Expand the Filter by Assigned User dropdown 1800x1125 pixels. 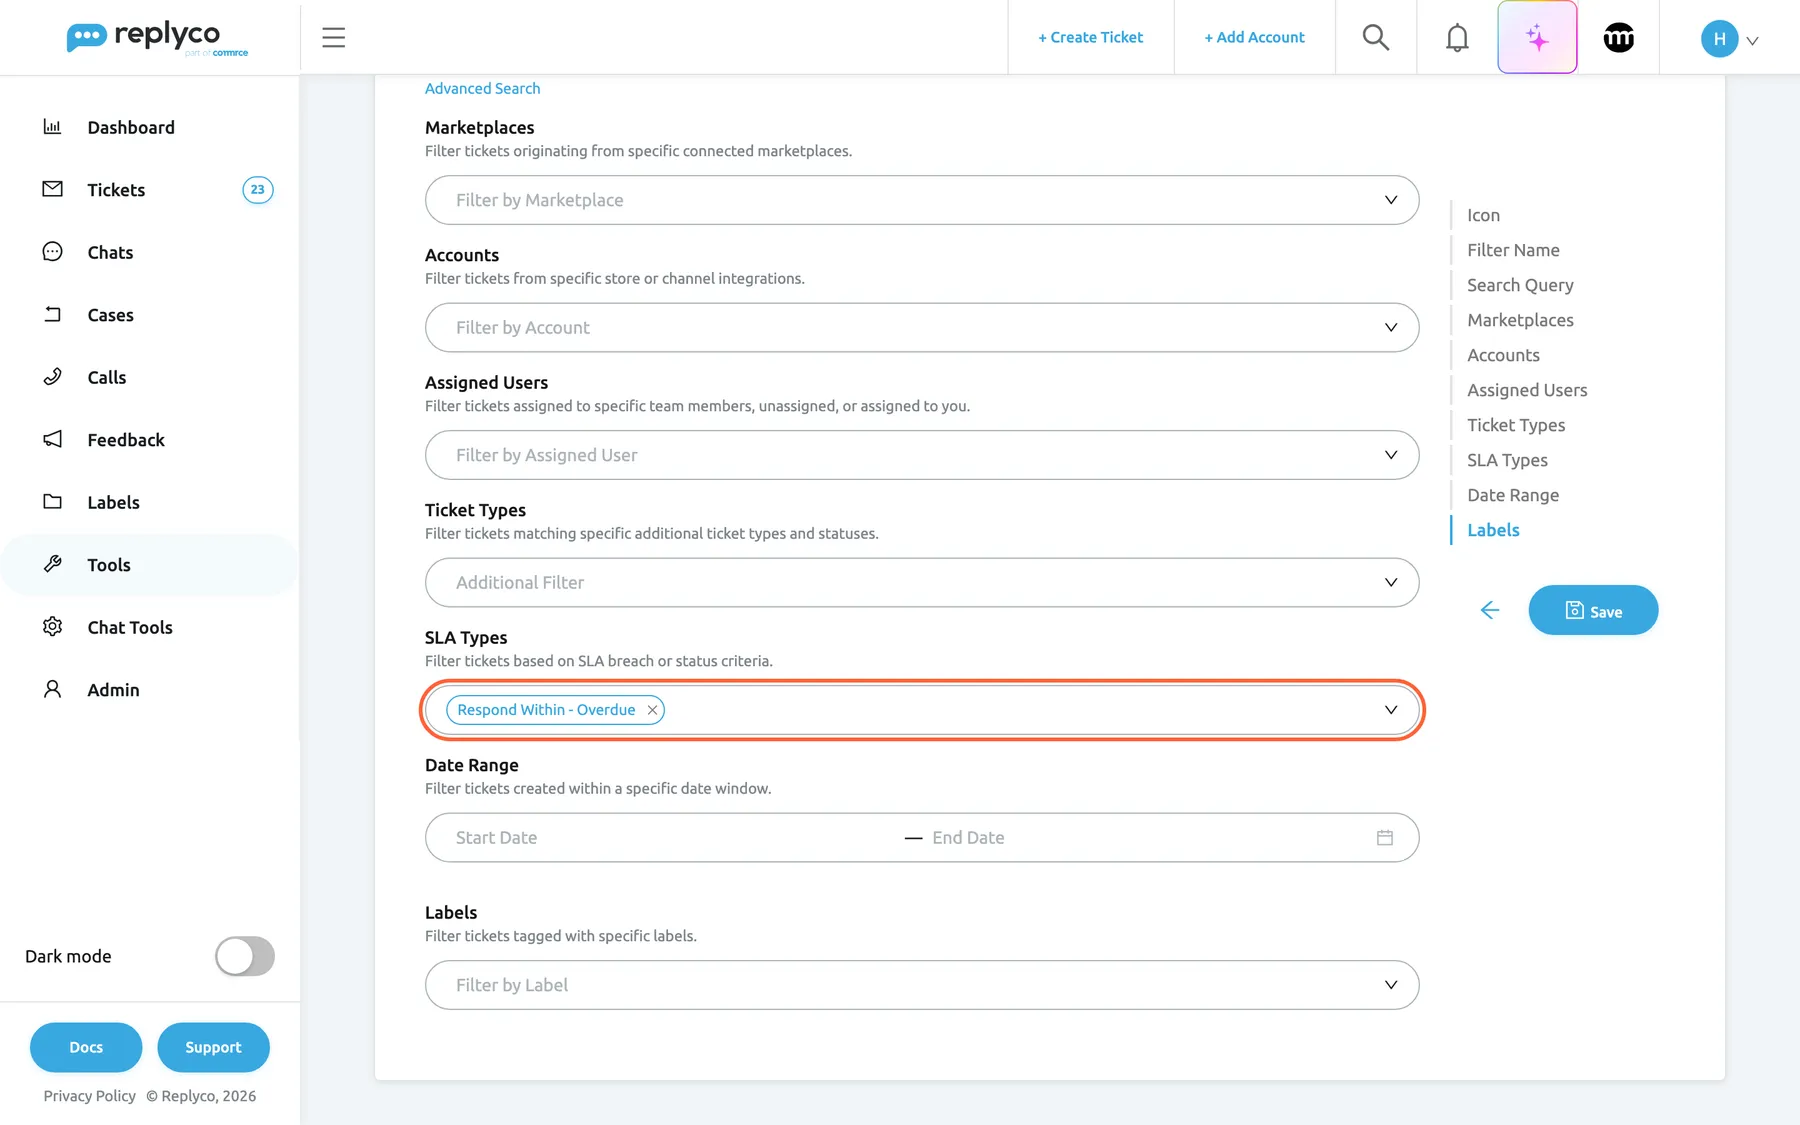tap(921, 455)
